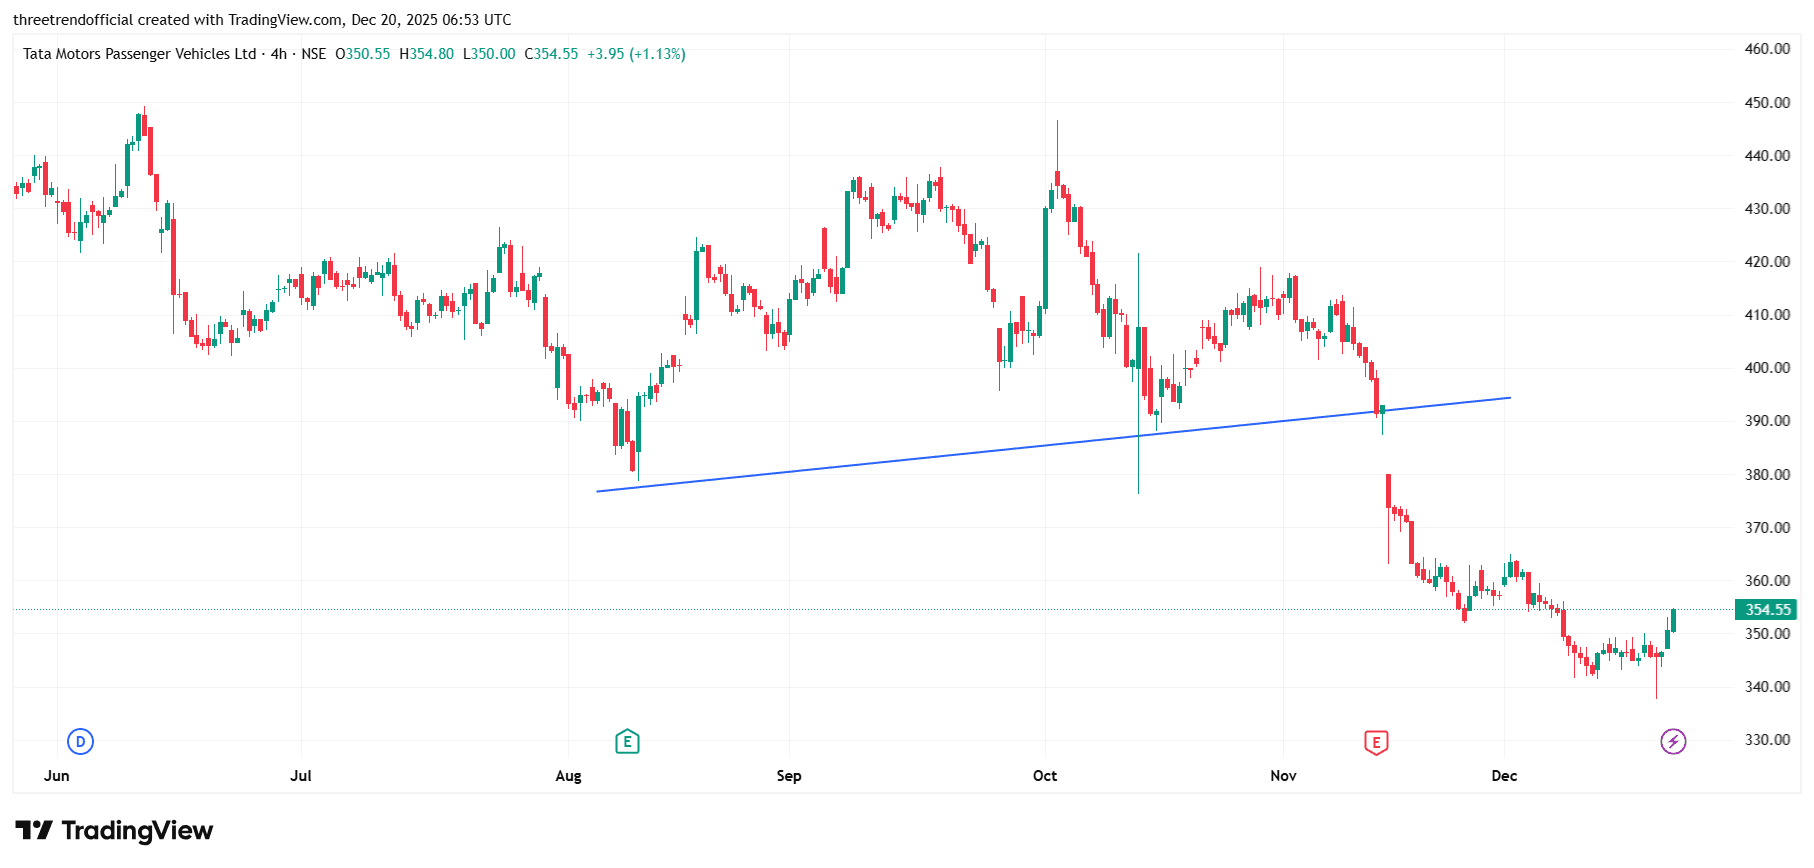Click the 360.00 price axis label
Screen dimensions: 1814x868
point(1767,581)
